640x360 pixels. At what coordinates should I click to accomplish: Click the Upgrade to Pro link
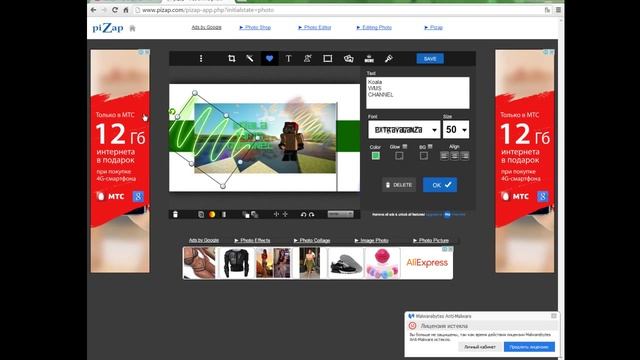445,214
